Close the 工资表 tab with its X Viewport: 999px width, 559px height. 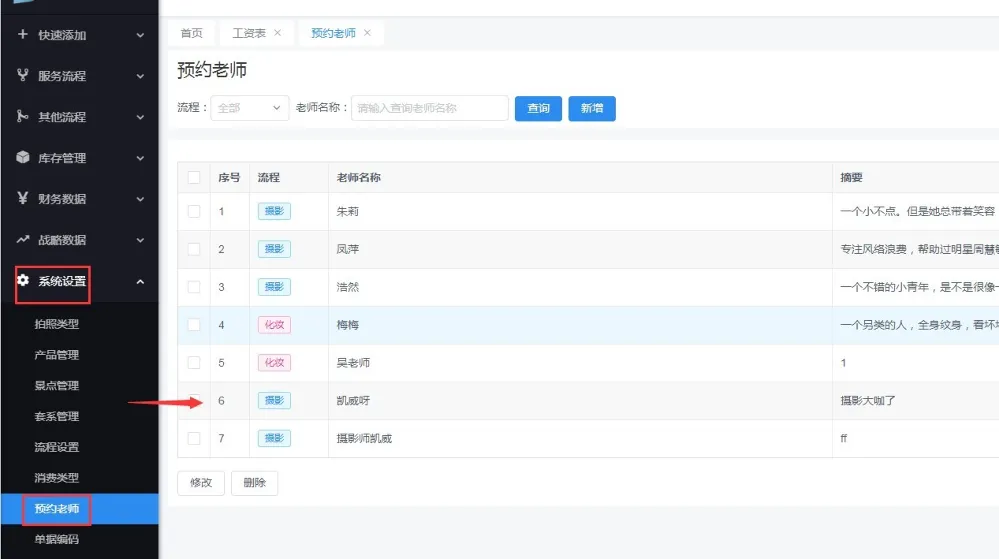point(278,33)
